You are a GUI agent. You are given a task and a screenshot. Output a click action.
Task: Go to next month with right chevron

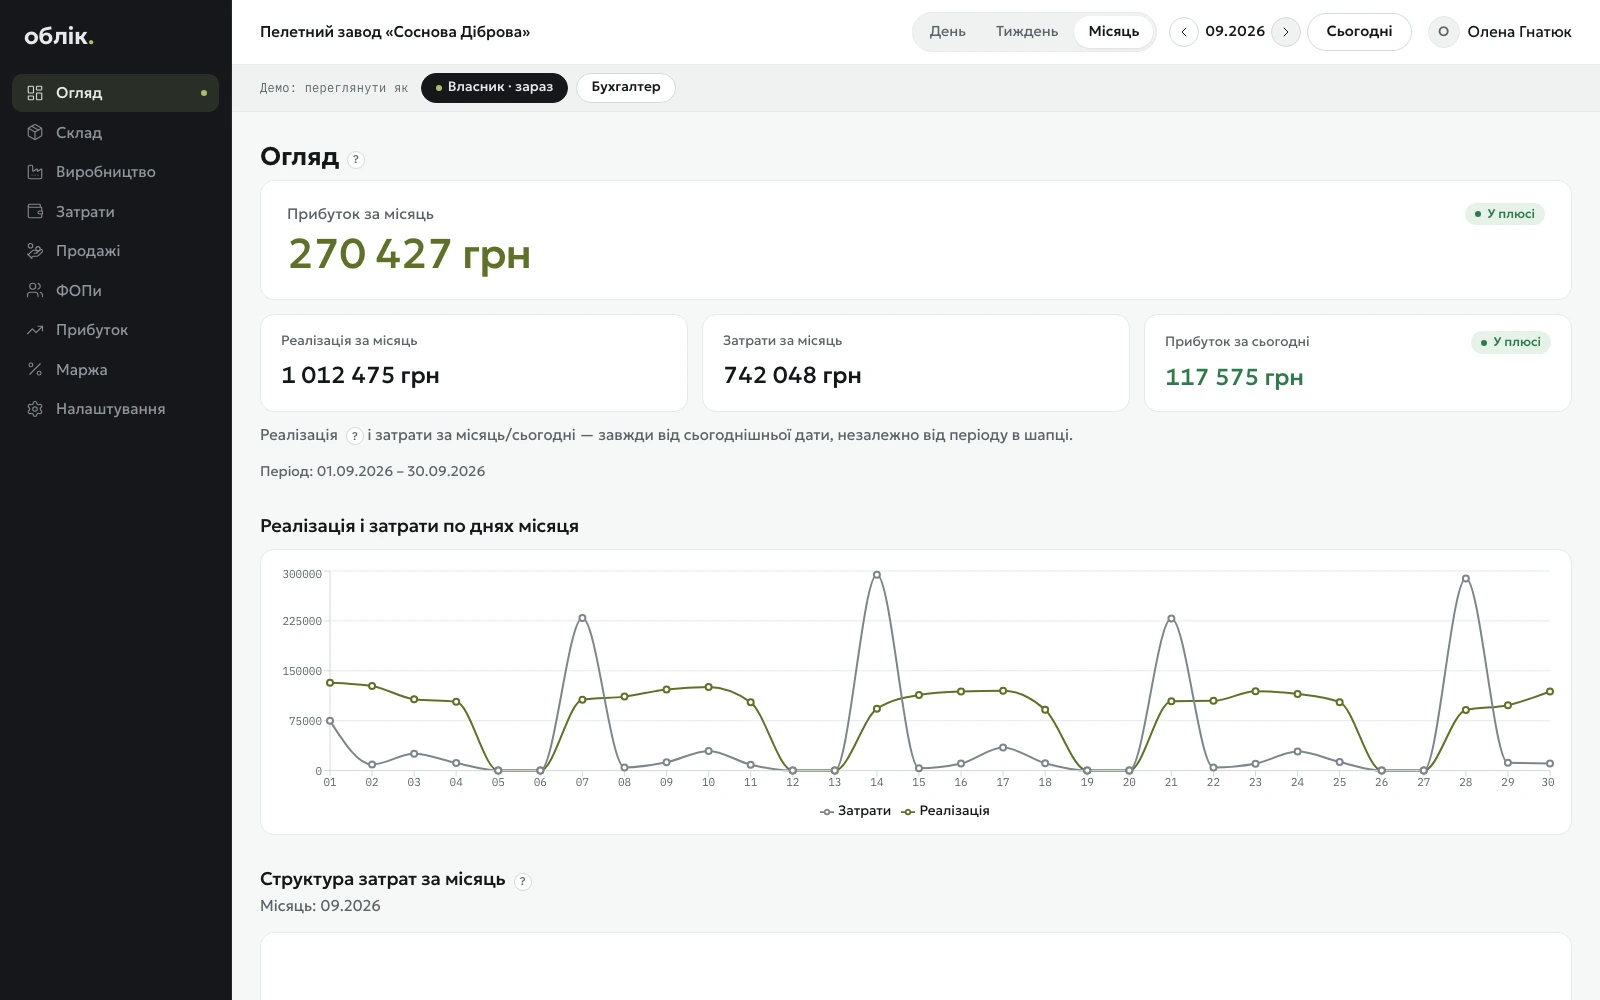click(x=1286, y=32)
